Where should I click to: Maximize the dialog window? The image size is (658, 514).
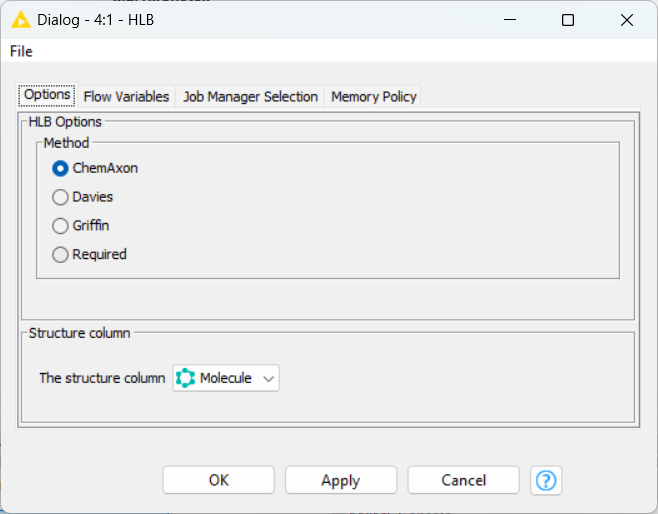point(568,20)
